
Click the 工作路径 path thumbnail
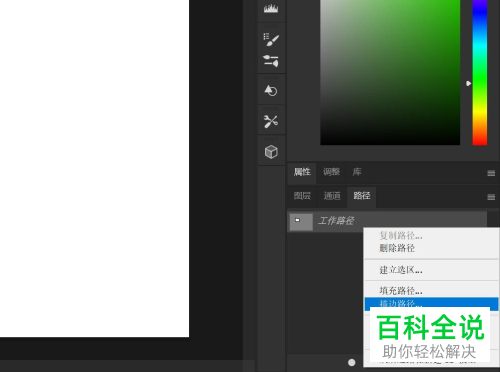pos(301,221)
